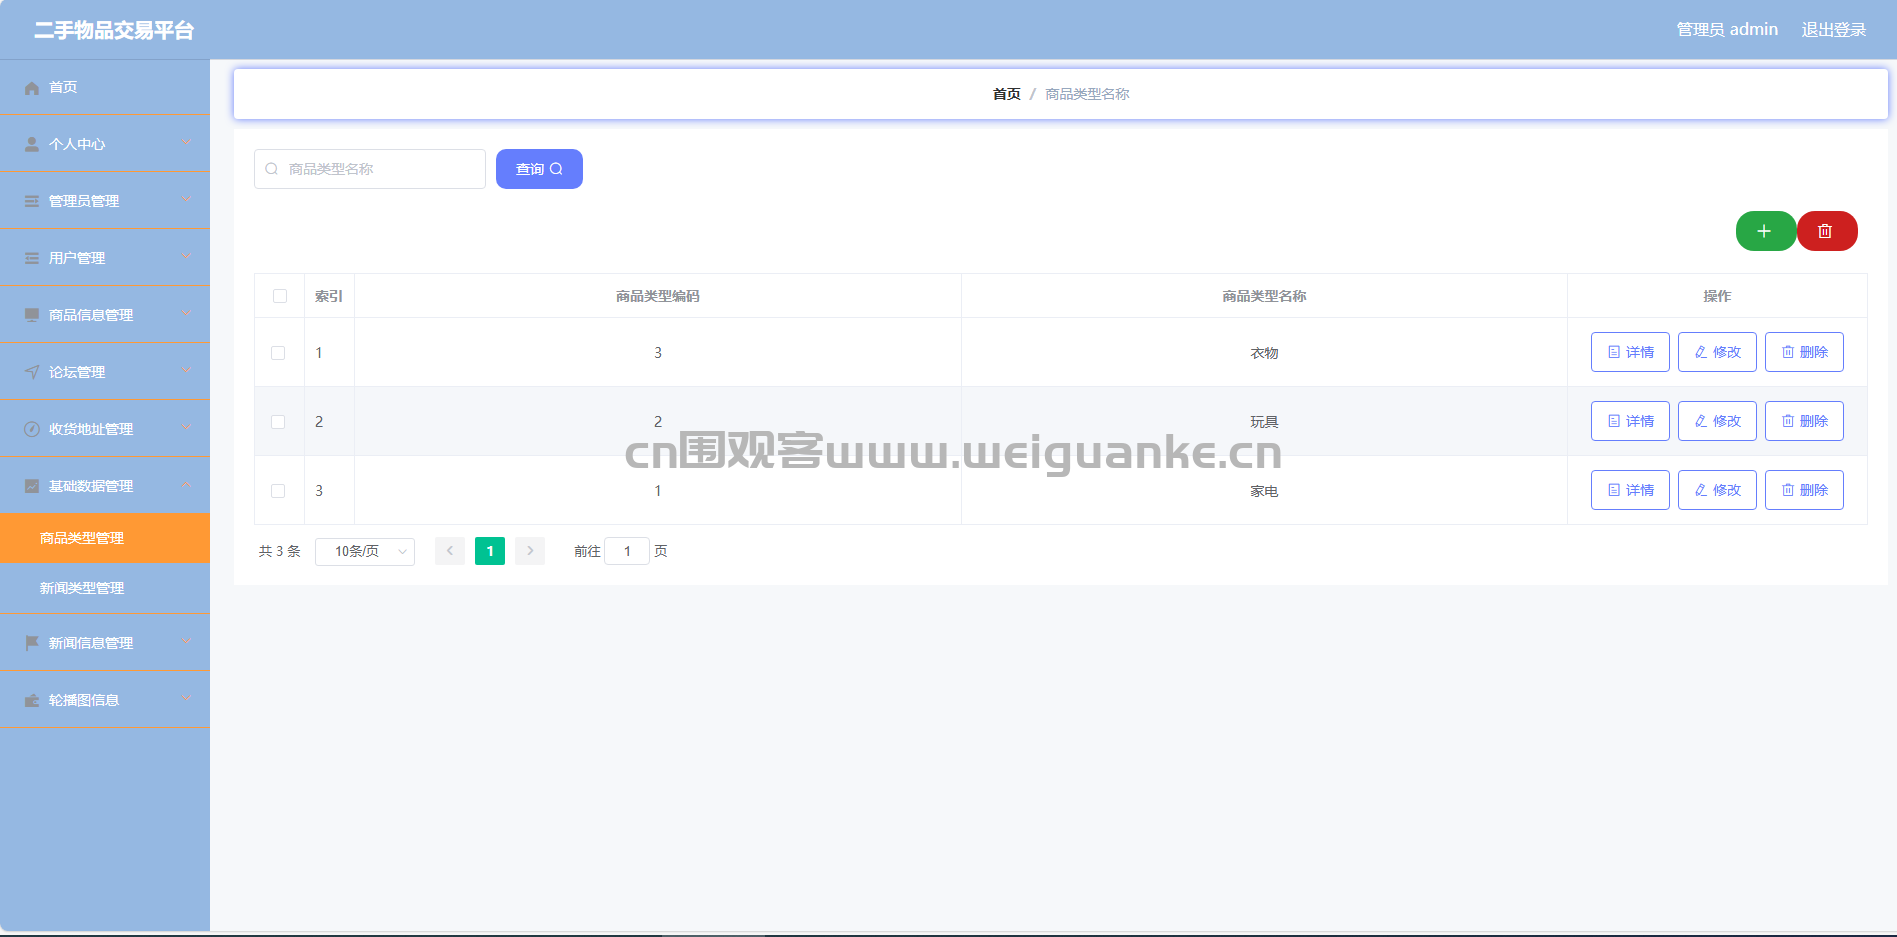The width and height of the screenshot is (1897, 937).
Task: Click the home icon beside 首页
Action: [32, 88]
